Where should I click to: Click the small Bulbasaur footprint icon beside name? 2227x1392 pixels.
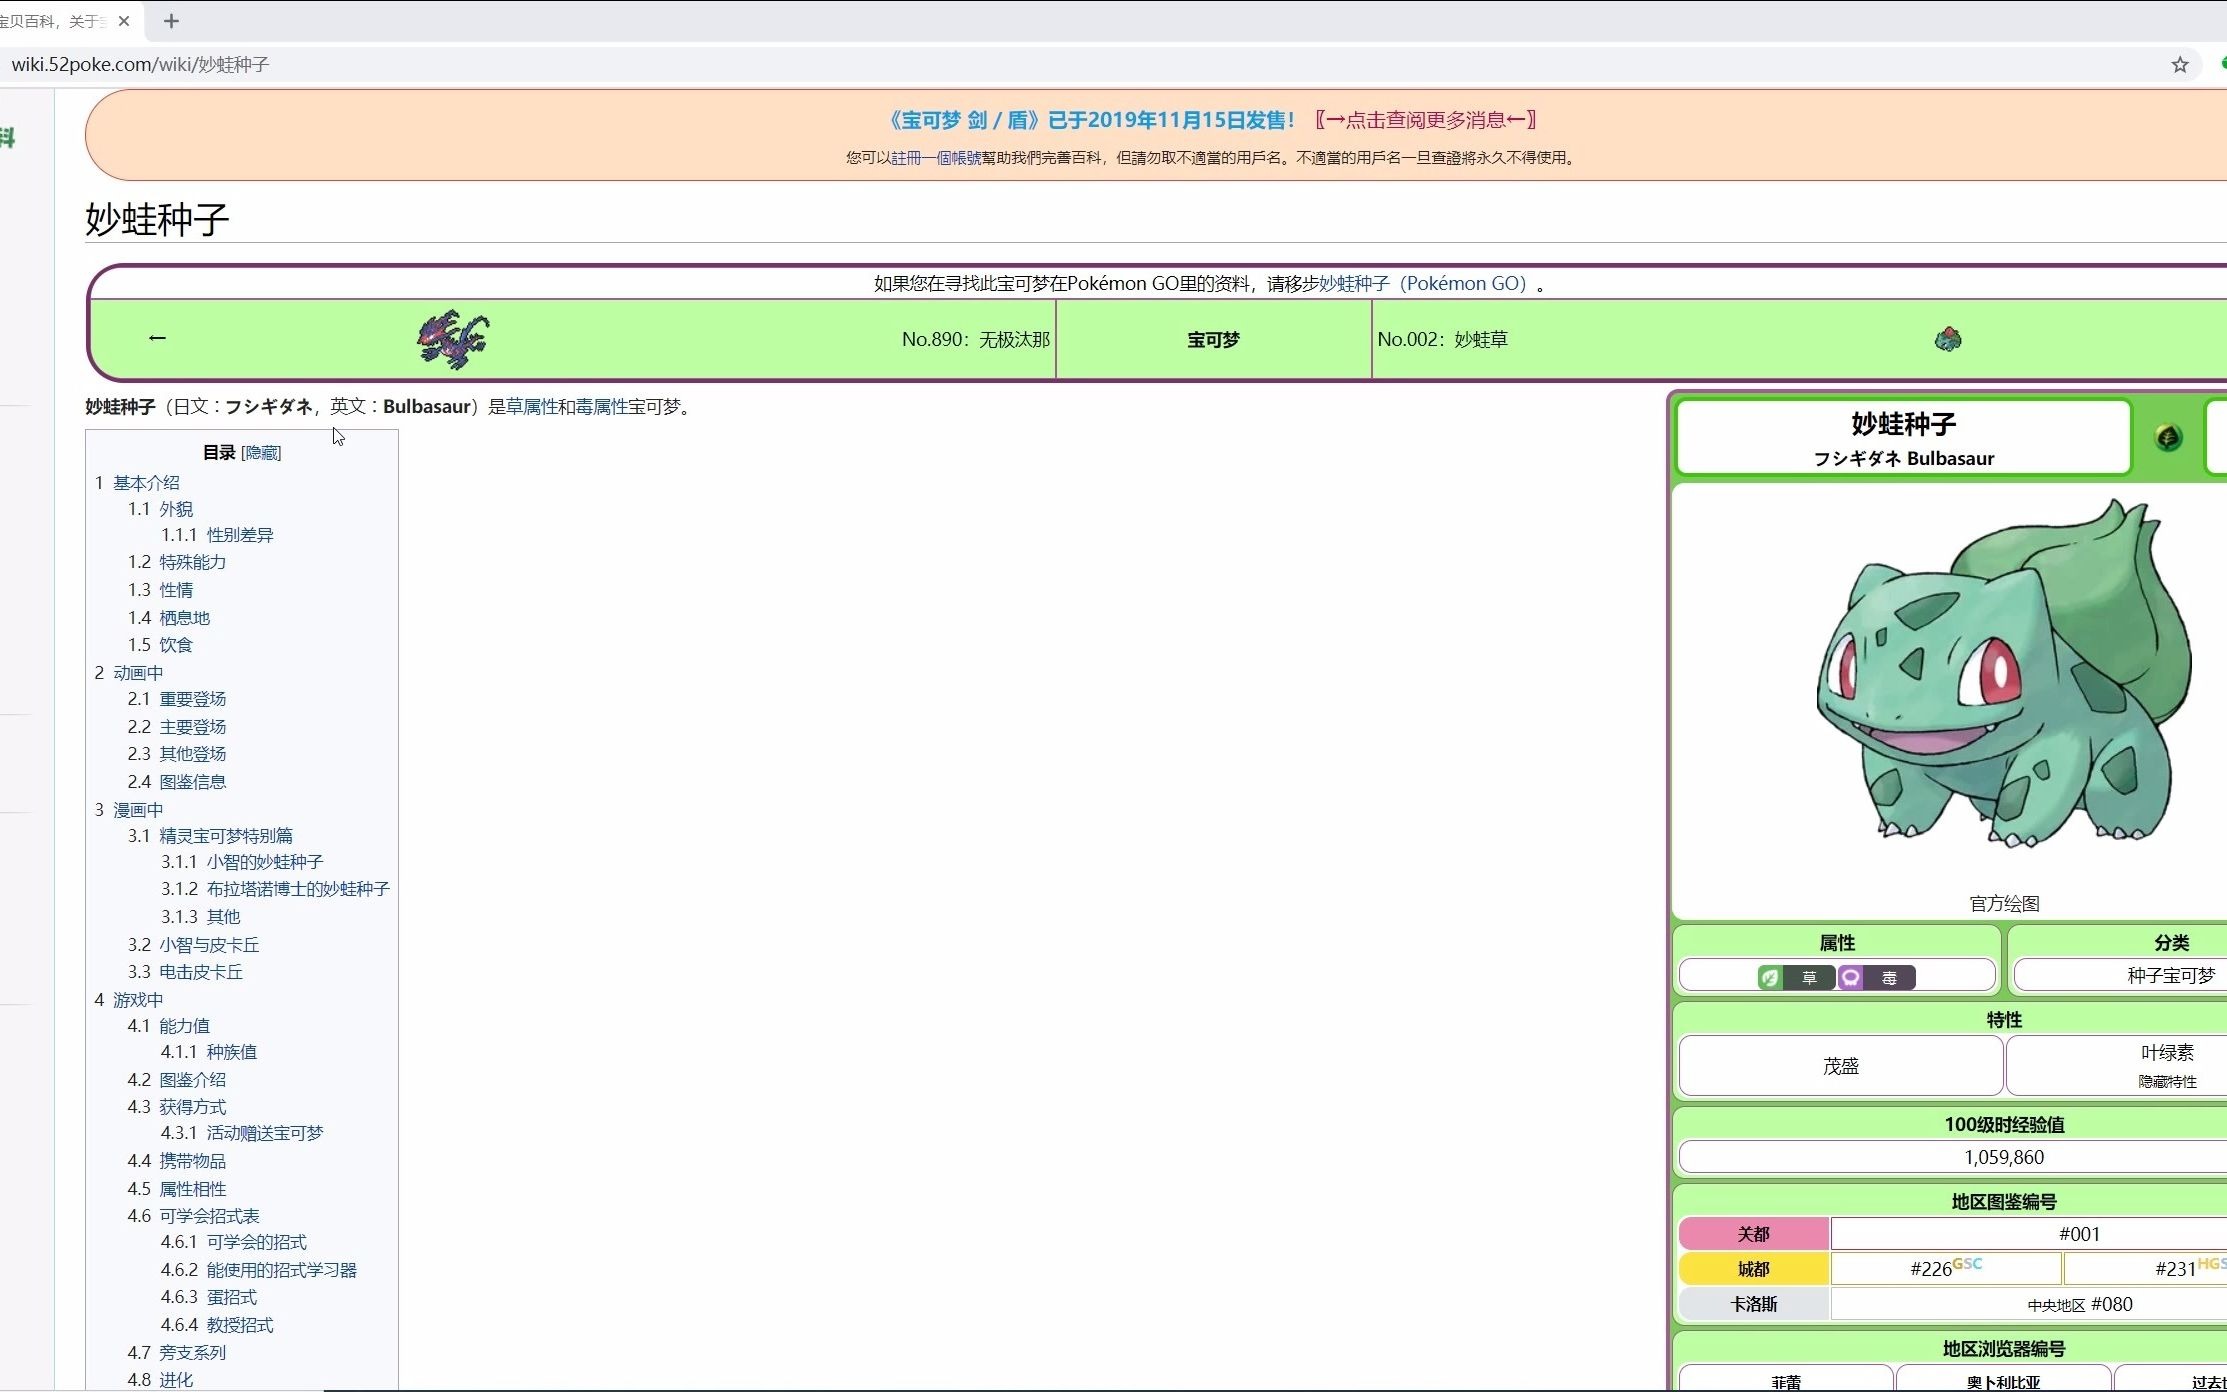click(x=2168, y=437)
